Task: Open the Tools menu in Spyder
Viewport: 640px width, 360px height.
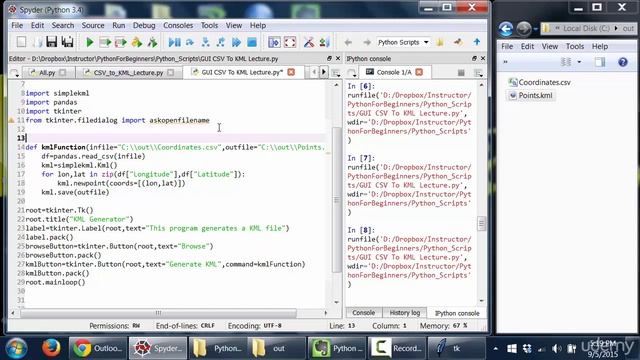Action: coord(209,25)
